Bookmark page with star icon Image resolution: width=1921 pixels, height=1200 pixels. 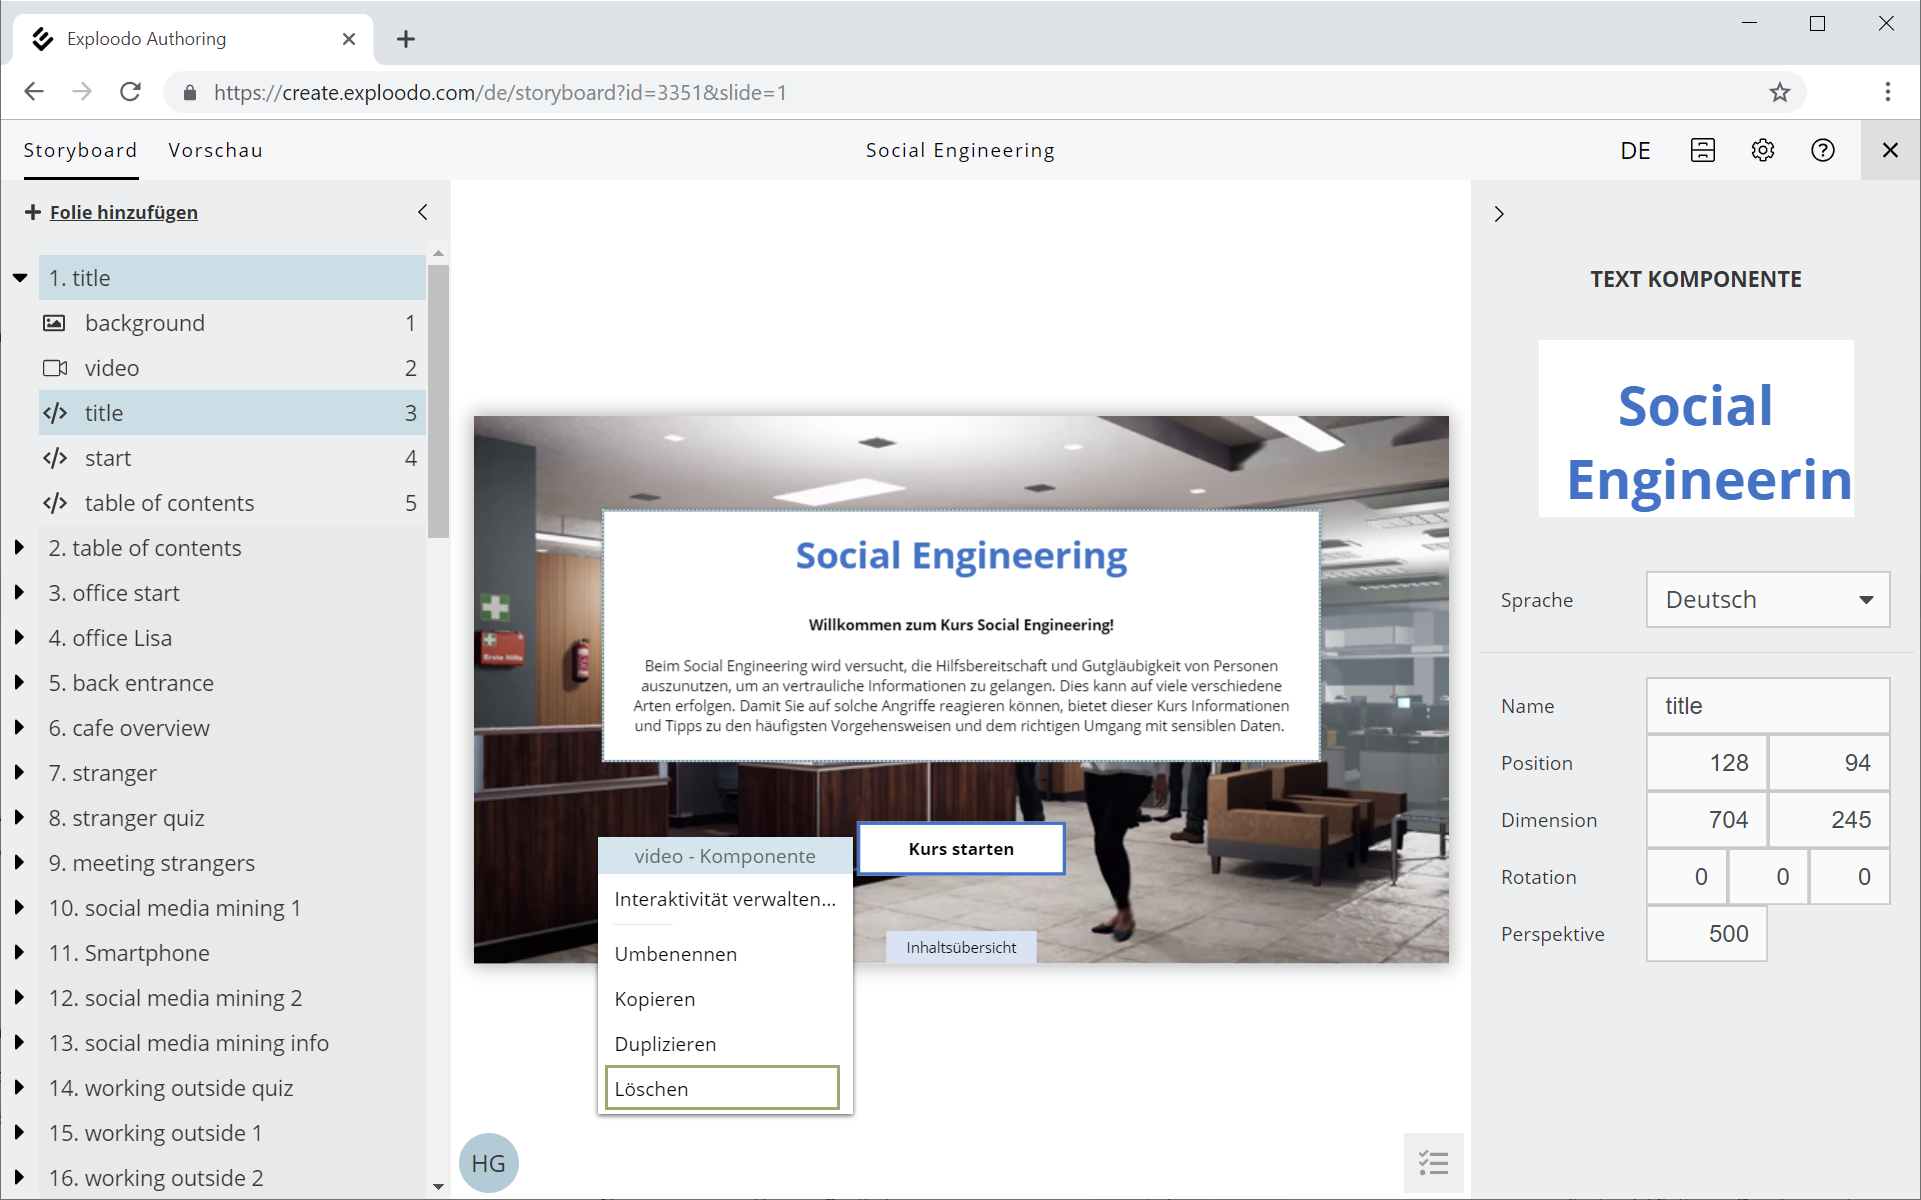point(1779,93)
